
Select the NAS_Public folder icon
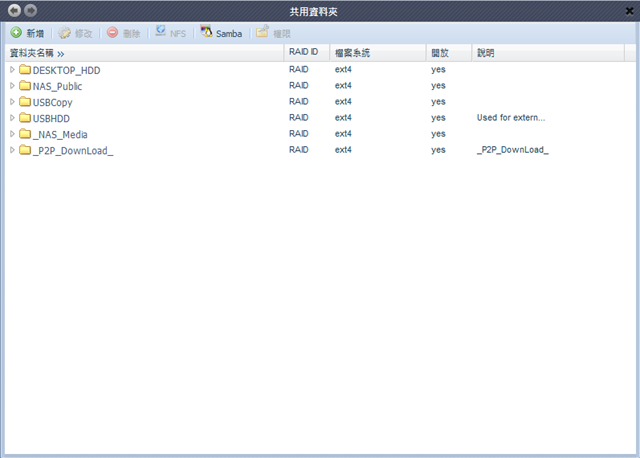click(25, 85)
